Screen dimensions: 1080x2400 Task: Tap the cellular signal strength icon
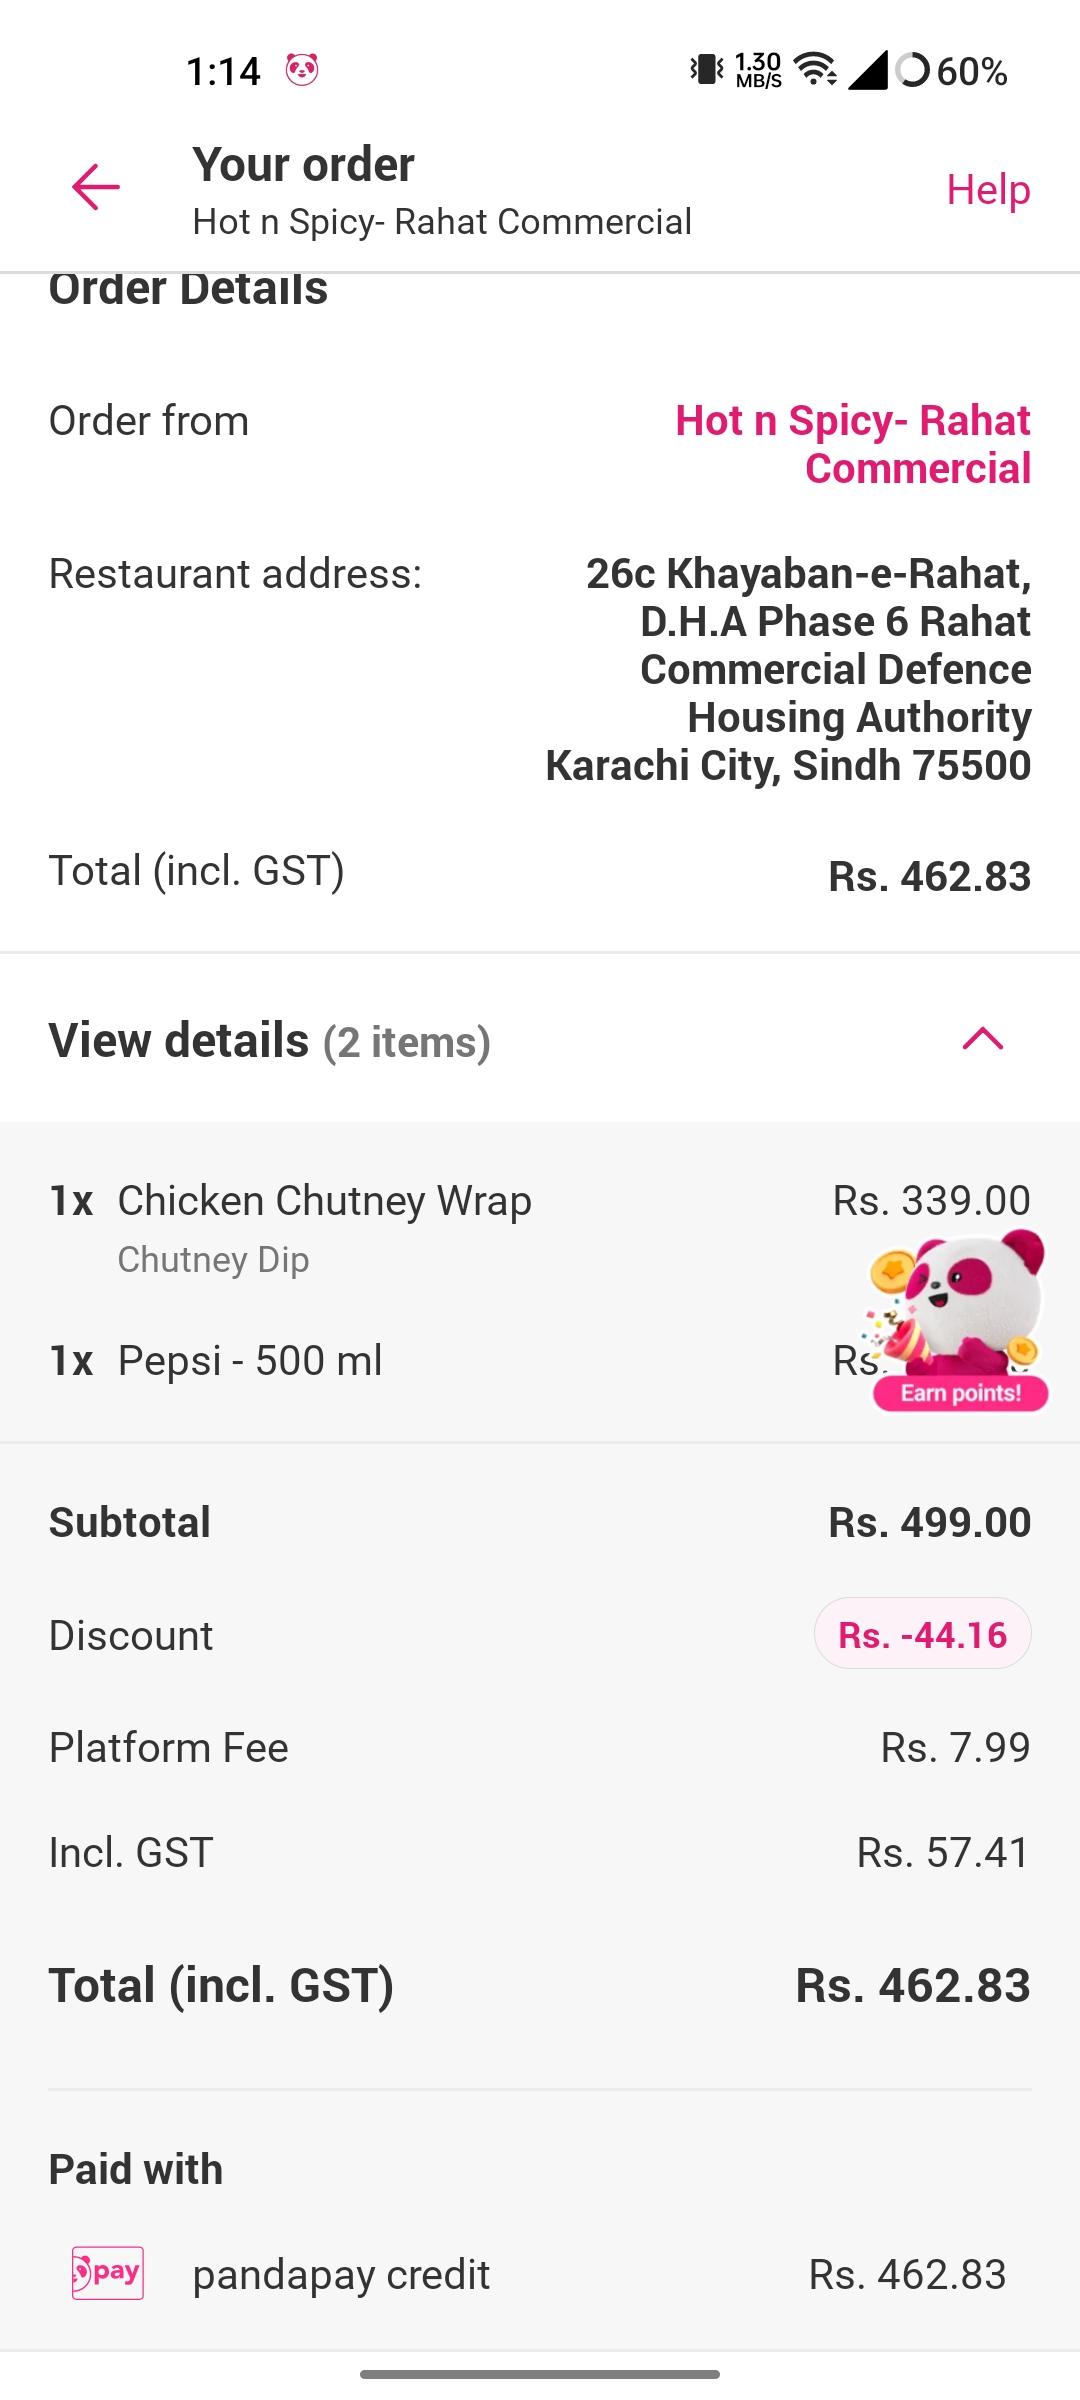click(x=867, y=70)
